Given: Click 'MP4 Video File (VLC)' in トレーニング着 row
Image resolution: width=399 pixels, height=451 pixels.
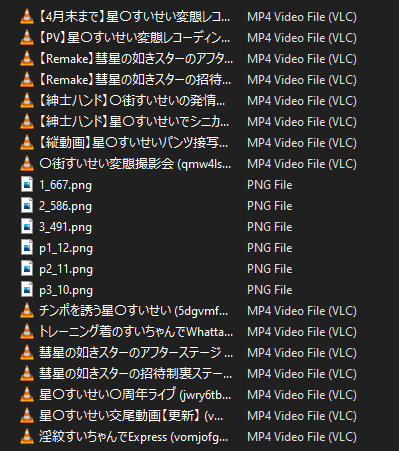Looking at the screenshot, I should [302, 332].
